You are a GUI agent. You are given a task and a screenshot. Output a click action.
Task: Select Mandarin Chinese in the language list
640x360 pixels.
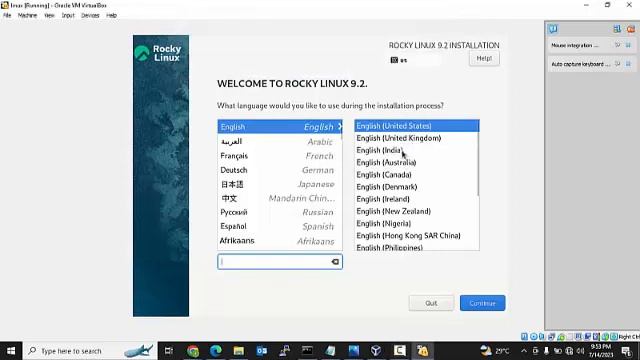[280, 198]
